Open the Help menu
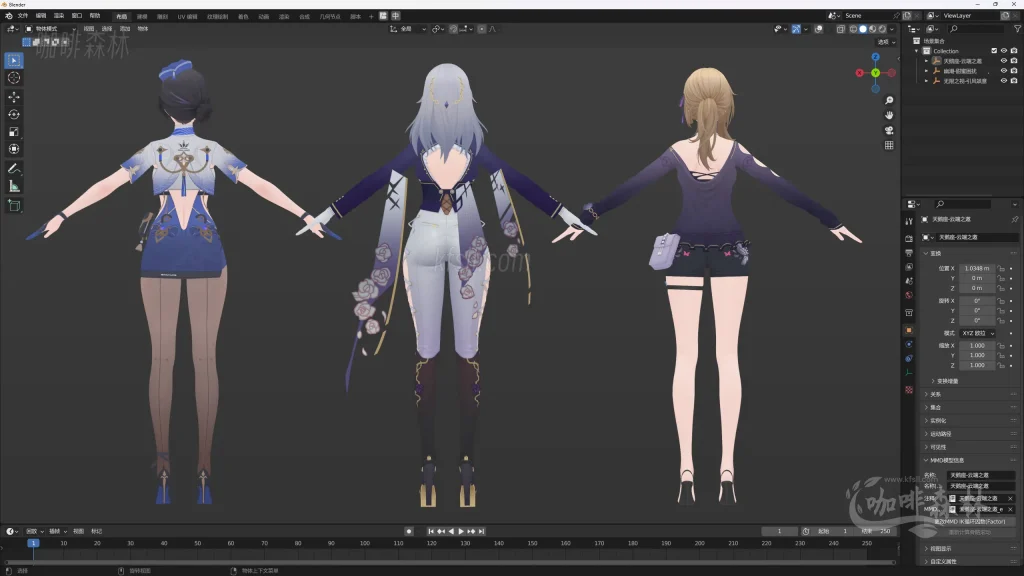 95,16
